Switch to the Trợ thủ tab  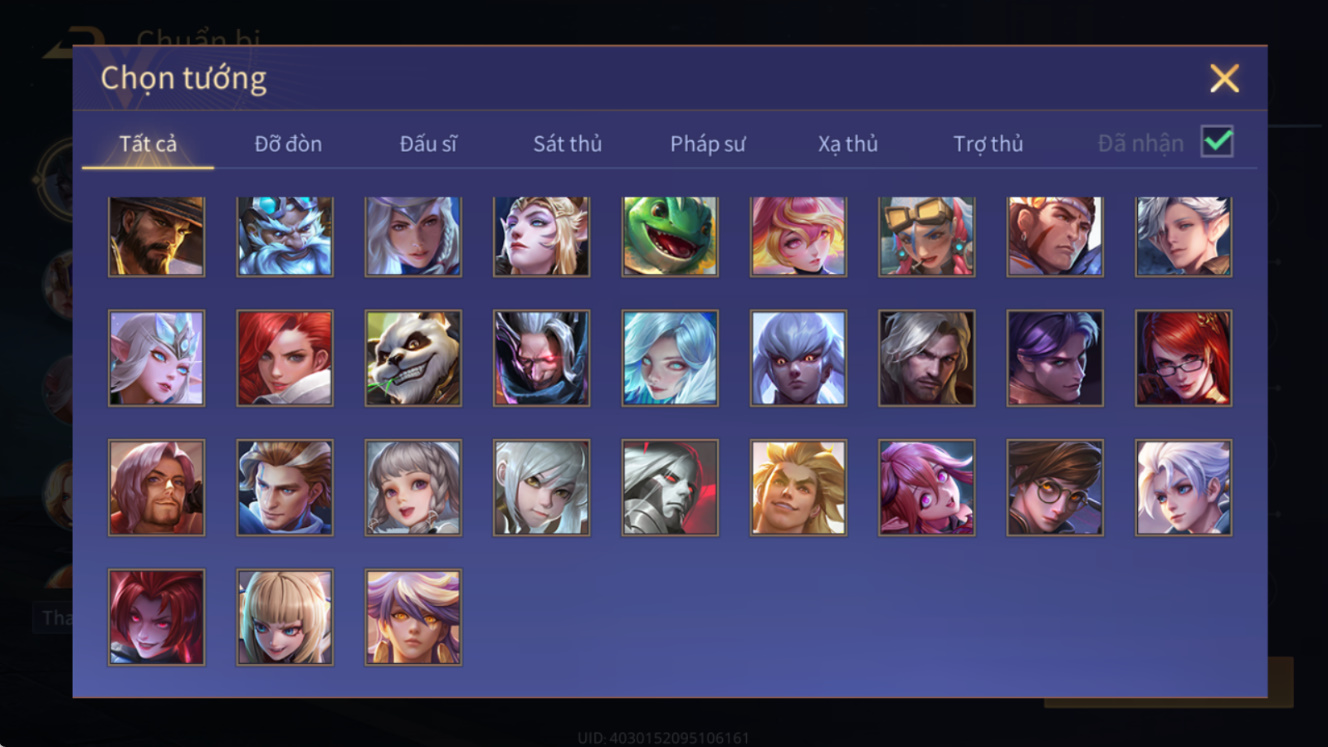coord(988,144)
